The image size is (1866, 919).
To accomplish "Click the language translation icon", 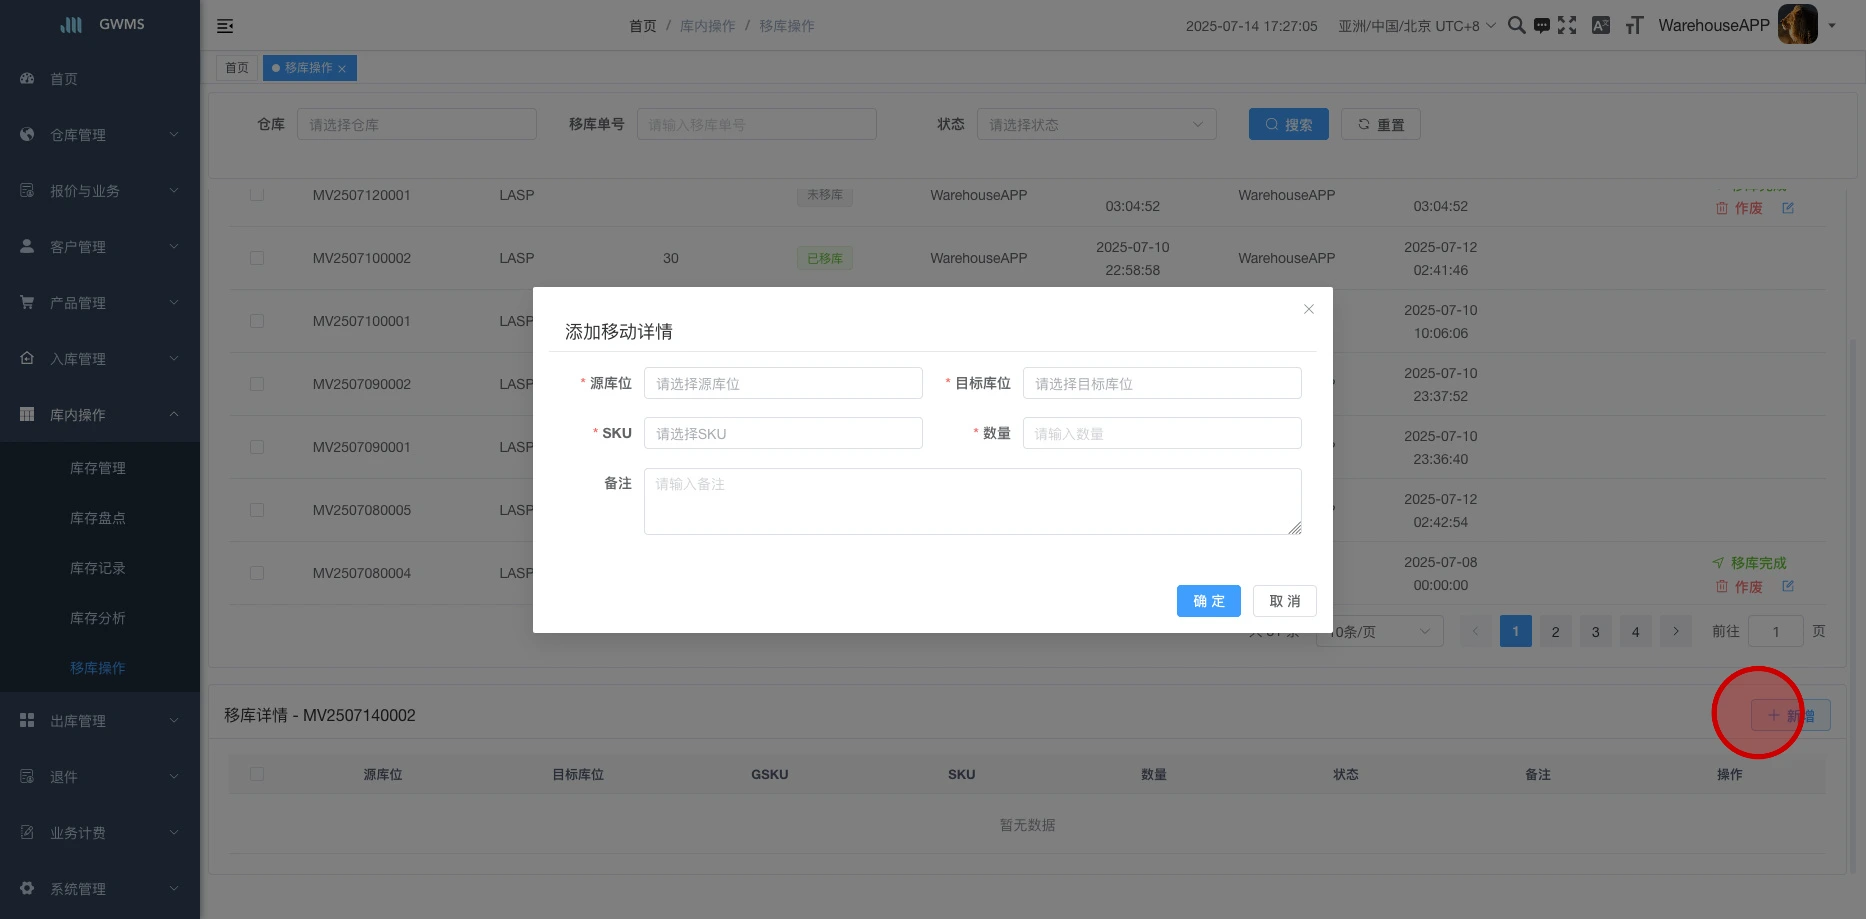I will (x=1601, y=26).
